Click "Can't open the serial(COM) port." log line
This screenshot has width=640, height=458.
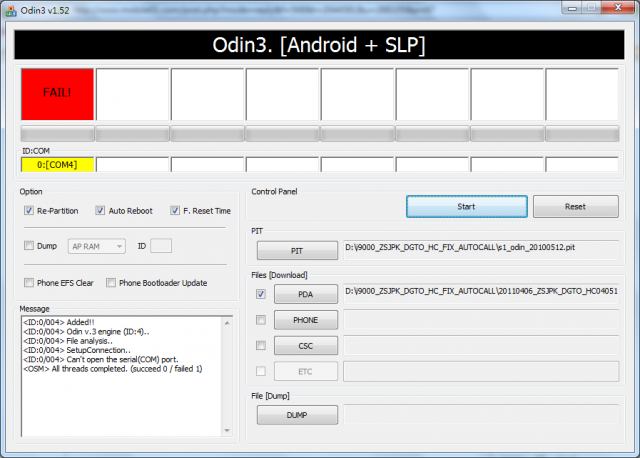(x=101, y=359)
